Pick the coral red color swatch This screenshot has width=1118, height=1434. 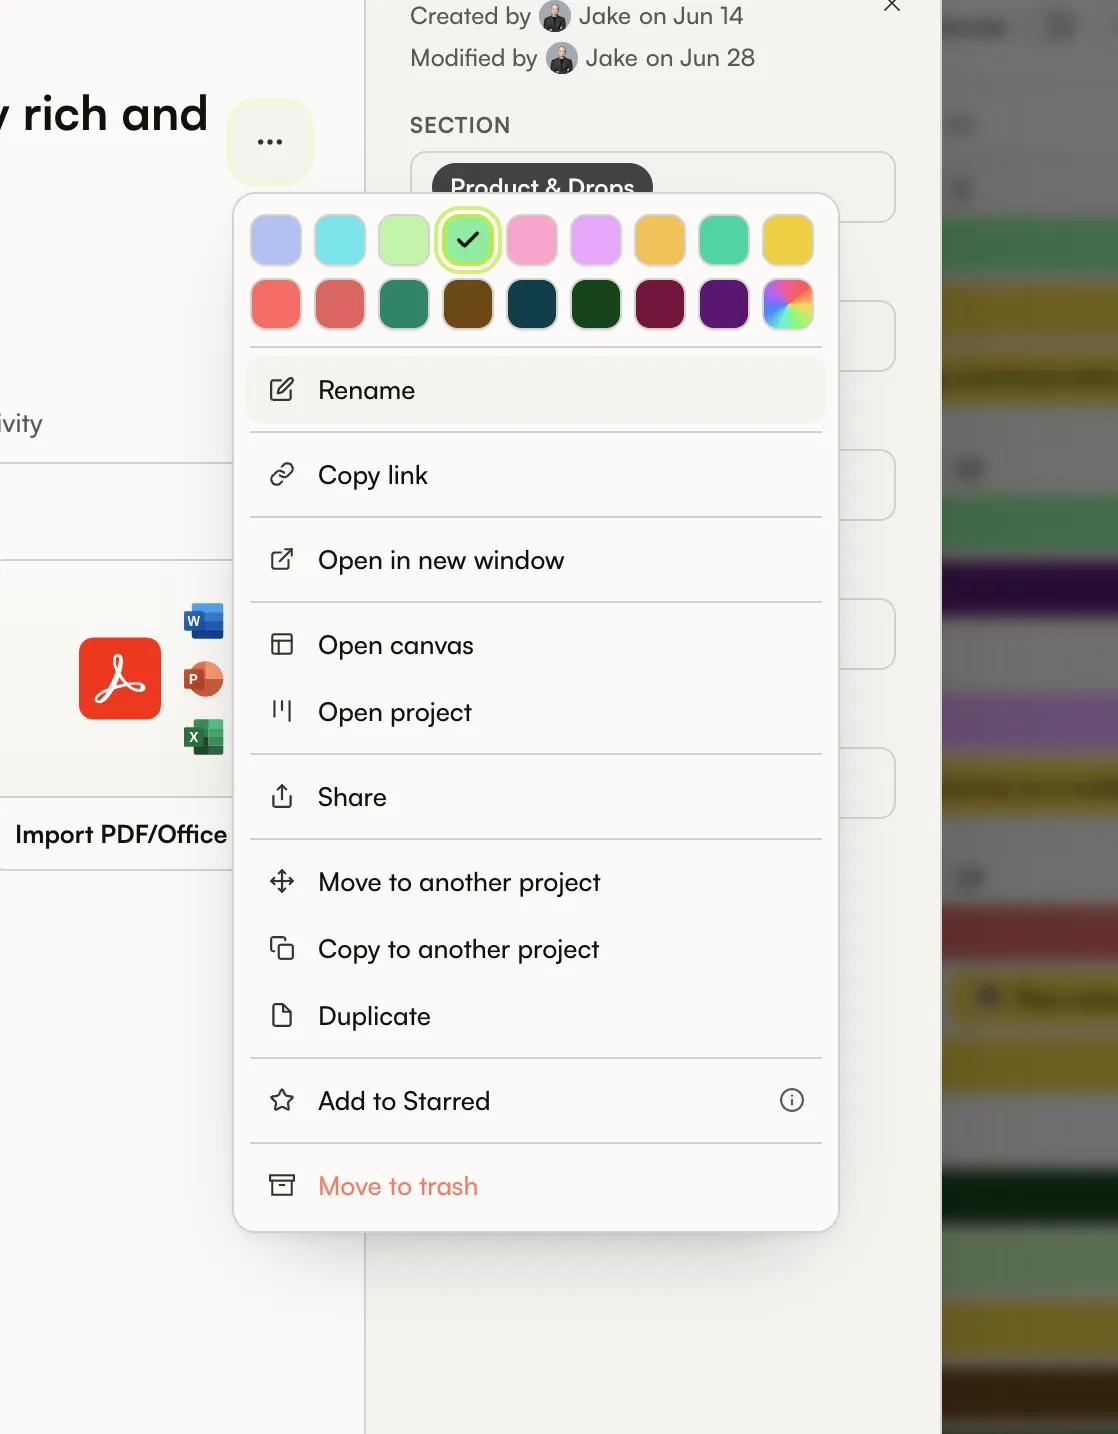click(x=276, y=304)
